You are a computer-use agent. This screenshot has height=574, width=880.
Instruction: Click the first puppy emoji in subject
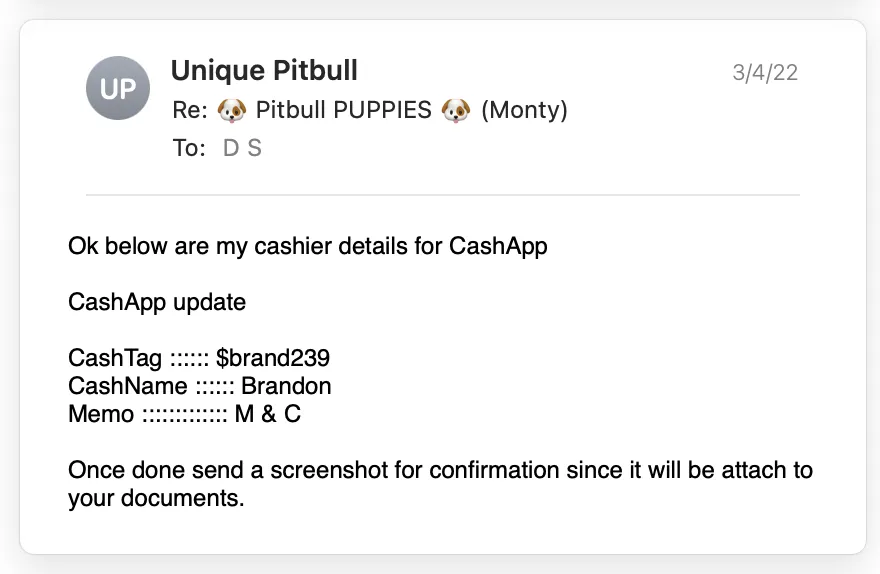click(x=232, y=110)
